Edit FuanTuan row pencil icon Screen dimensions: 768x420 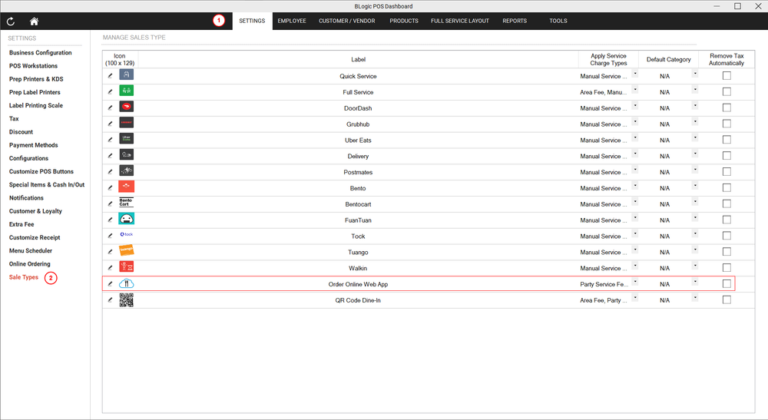pos(110,220)
